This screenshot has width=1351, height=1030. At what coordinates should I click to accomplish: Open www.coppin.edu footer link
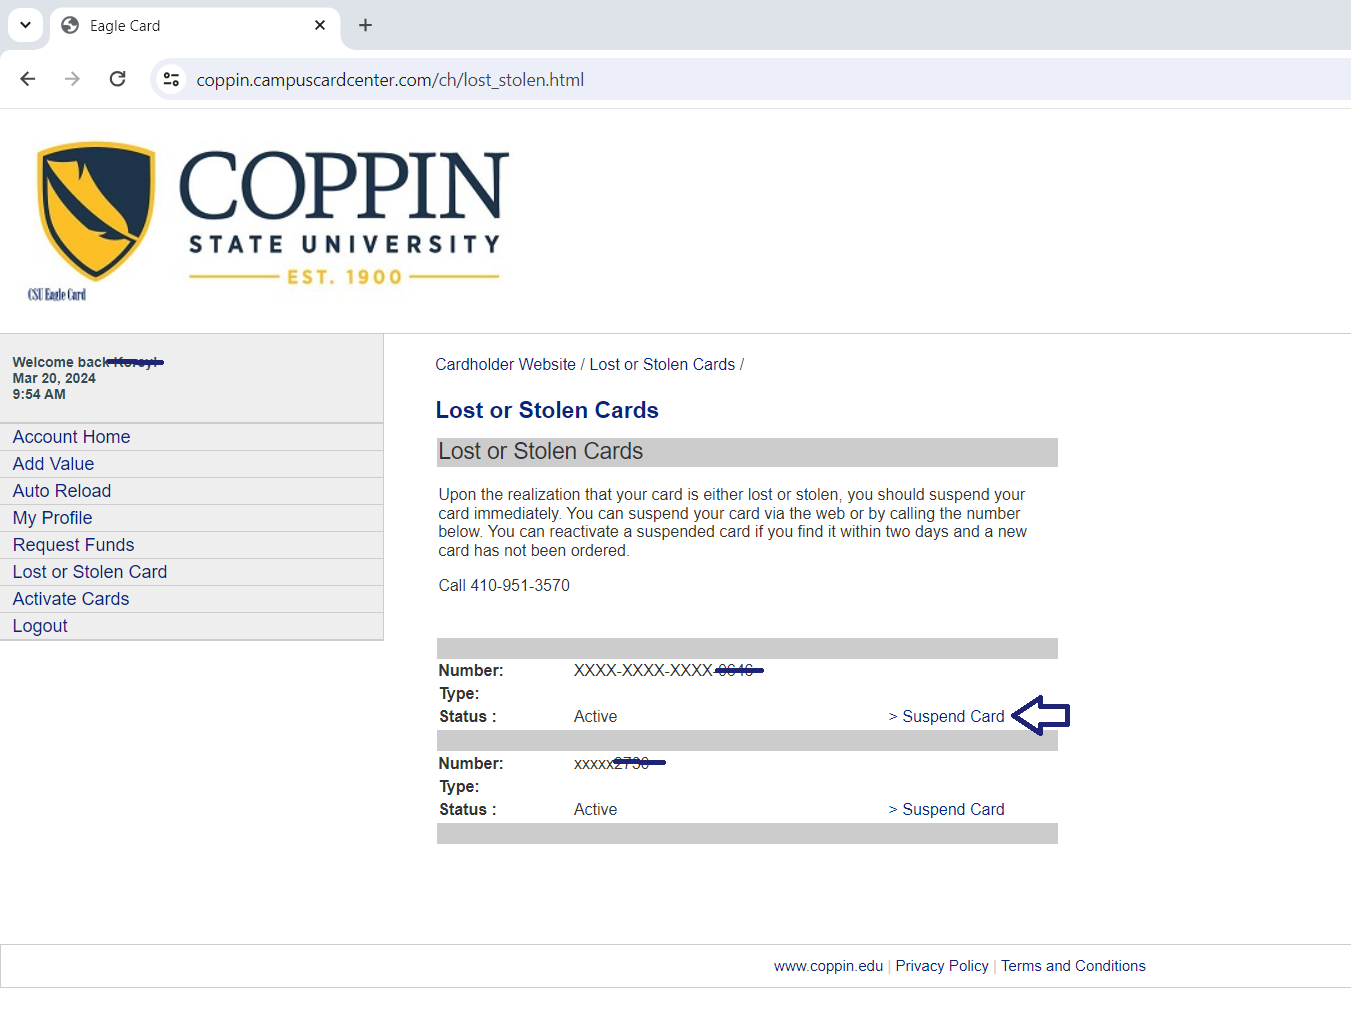(x=828, y=966)
